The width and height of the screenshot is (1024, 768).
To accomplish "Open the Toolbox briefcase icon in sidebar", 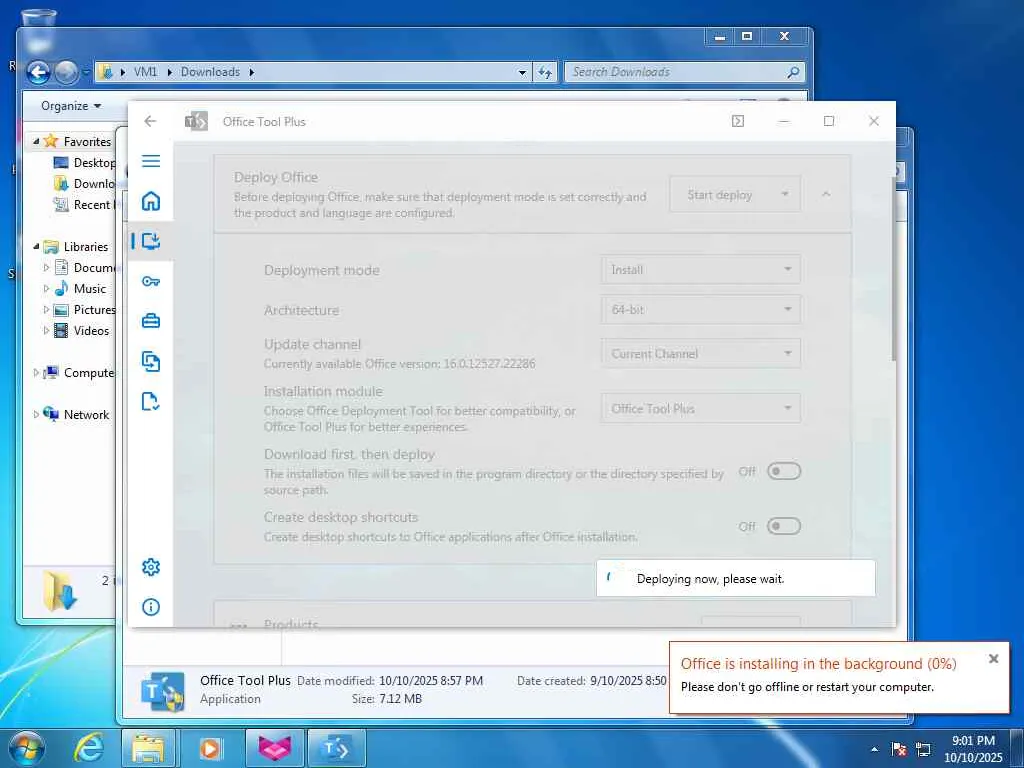I will (x=151, y=321).
